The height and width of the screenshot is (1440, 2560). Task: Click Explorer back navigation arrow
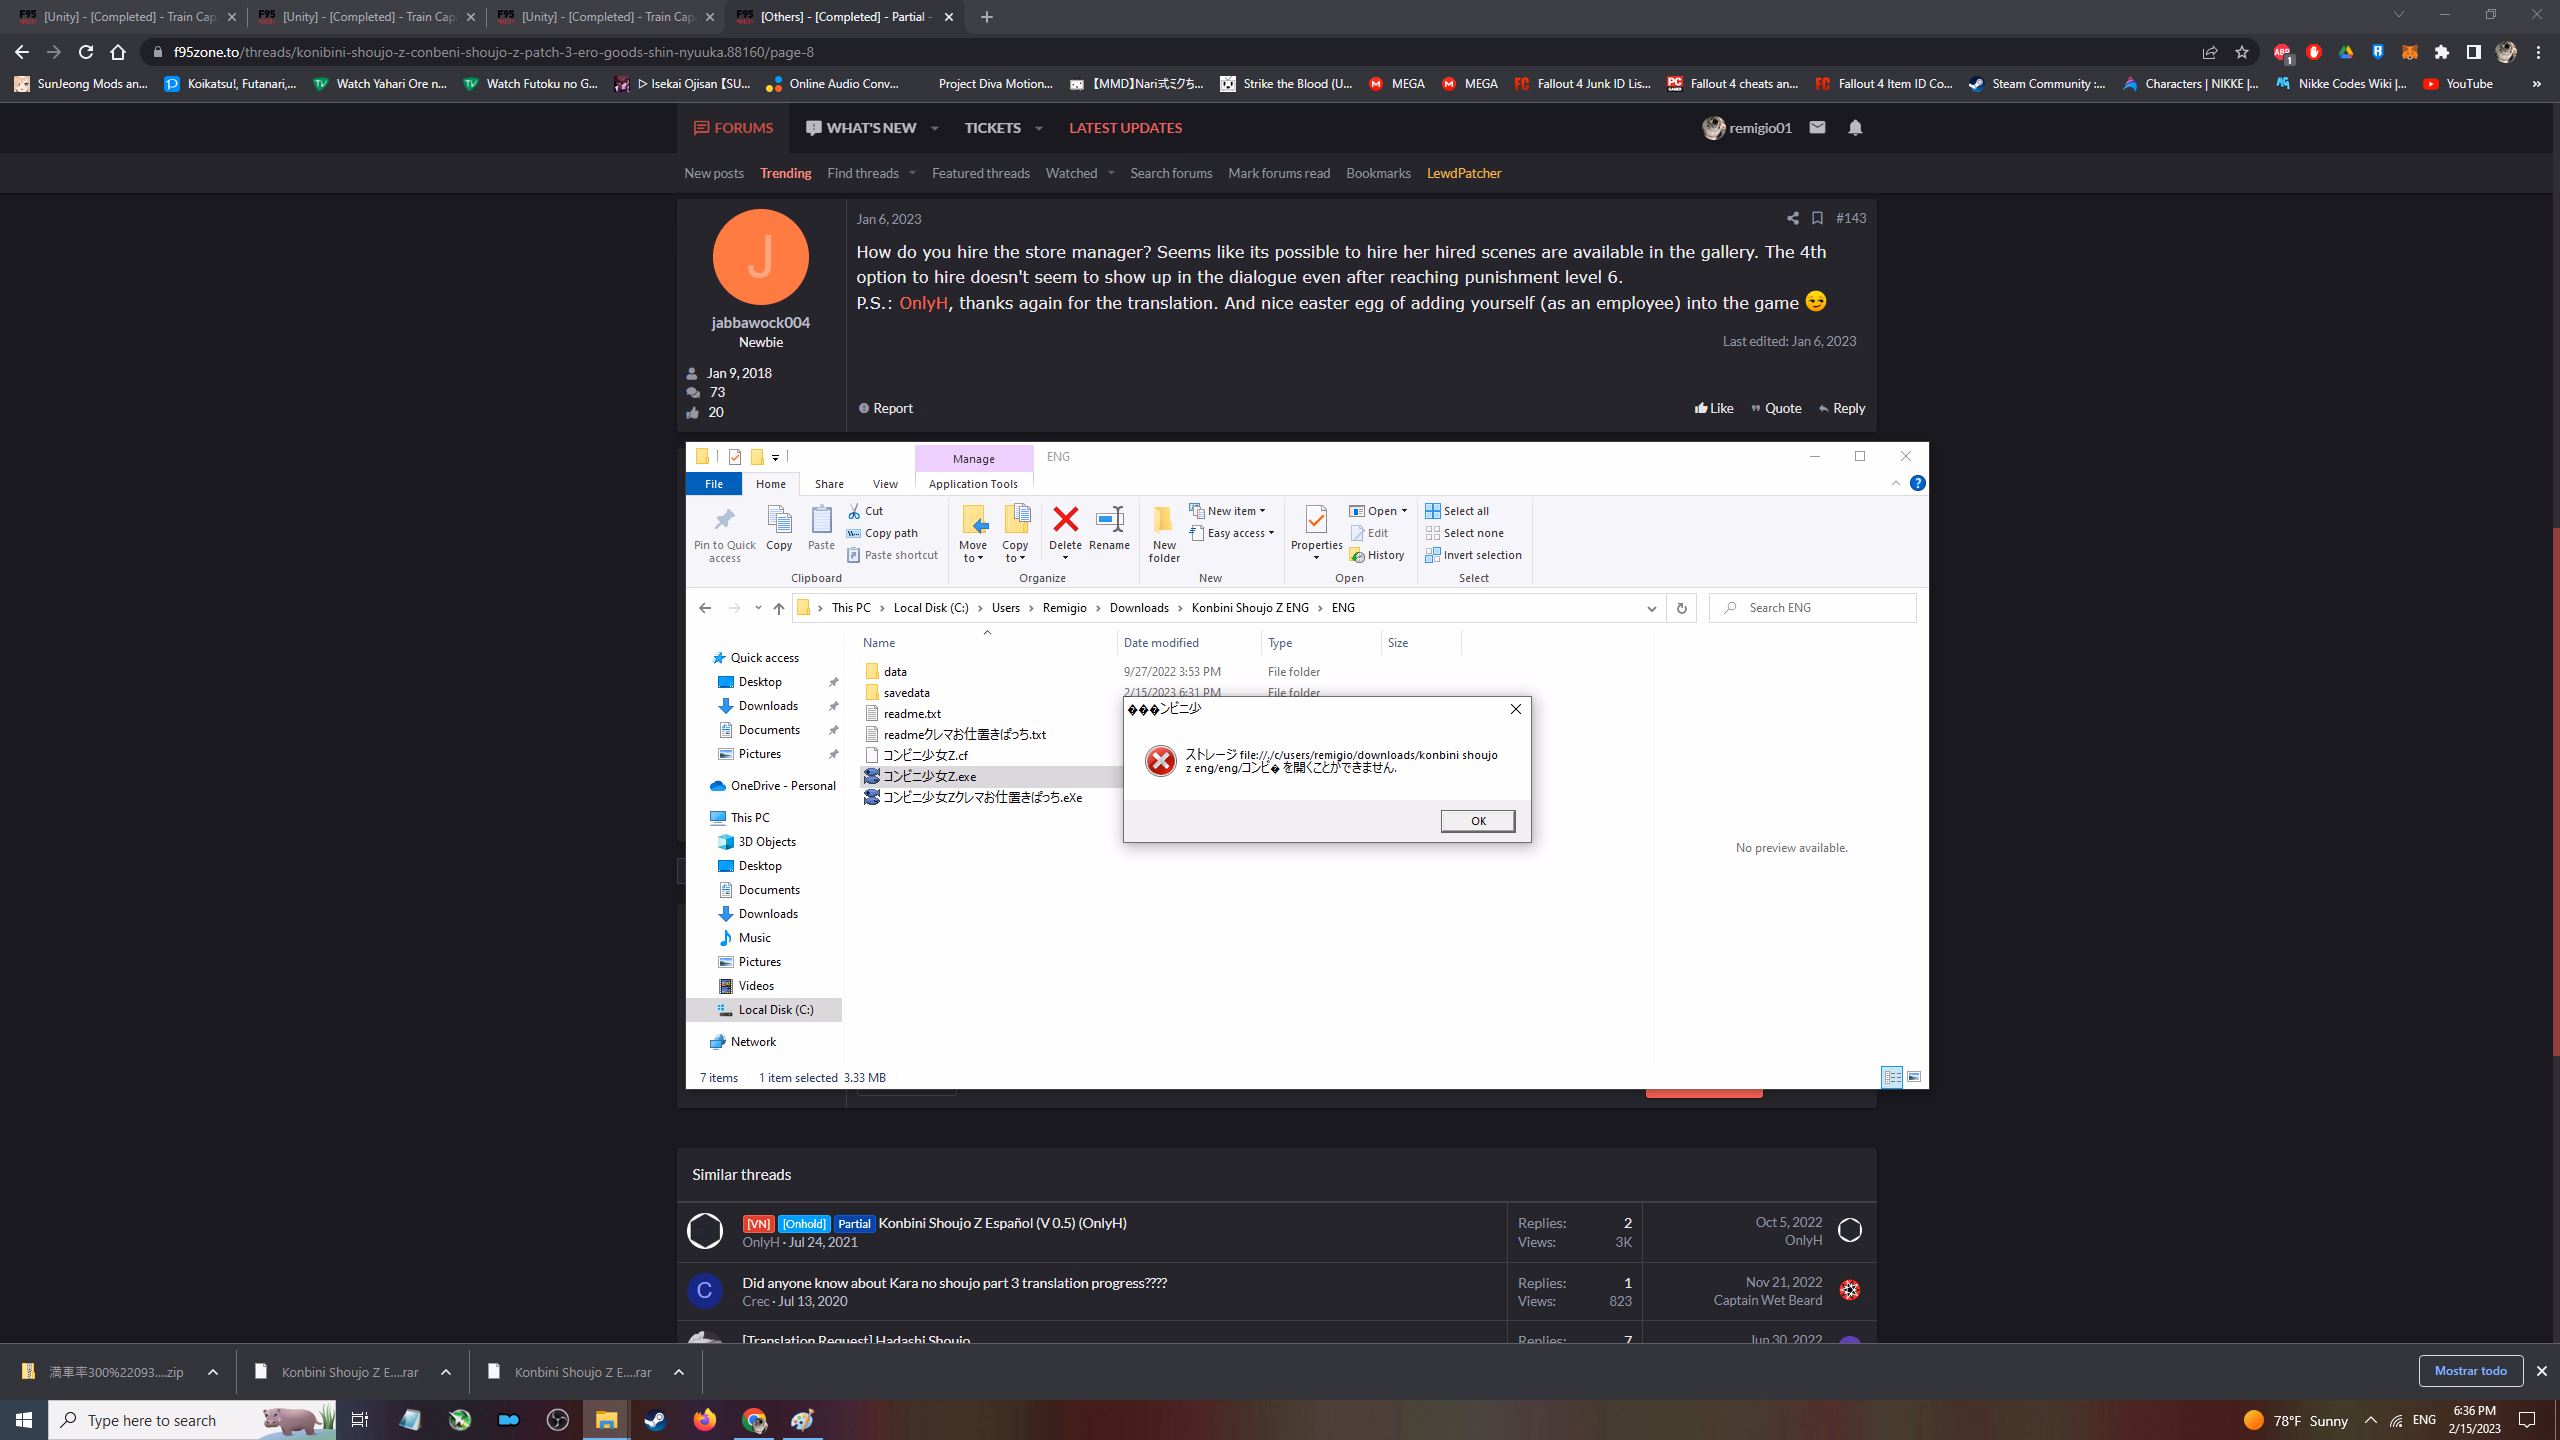(705, 608)
